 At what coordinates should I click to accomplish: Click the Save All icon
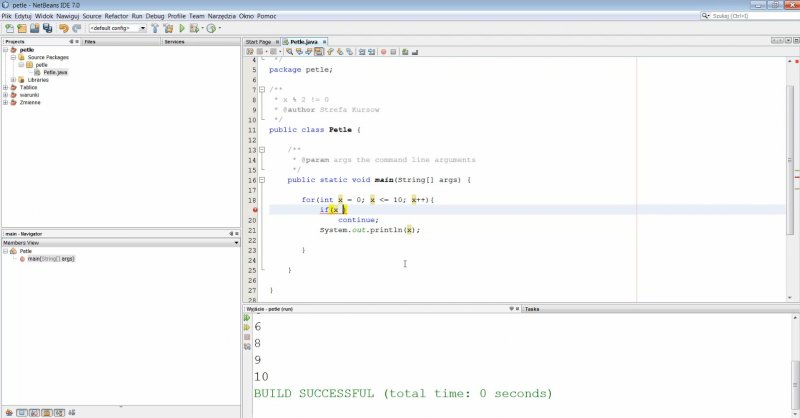point(45,28)
